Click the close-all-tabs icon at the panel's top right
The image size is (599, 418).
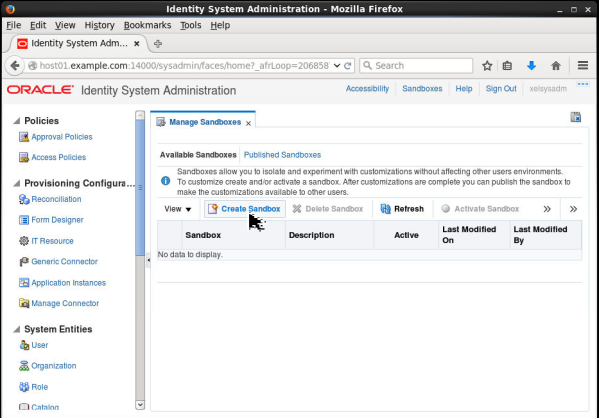pos(576,117)
